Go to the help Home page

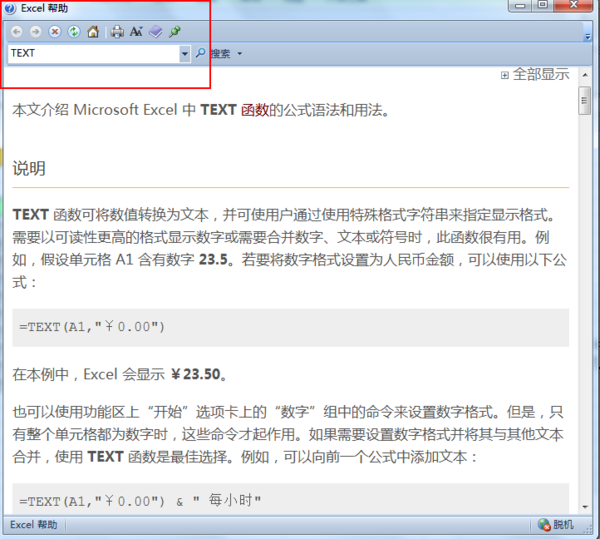pos(93,32)
